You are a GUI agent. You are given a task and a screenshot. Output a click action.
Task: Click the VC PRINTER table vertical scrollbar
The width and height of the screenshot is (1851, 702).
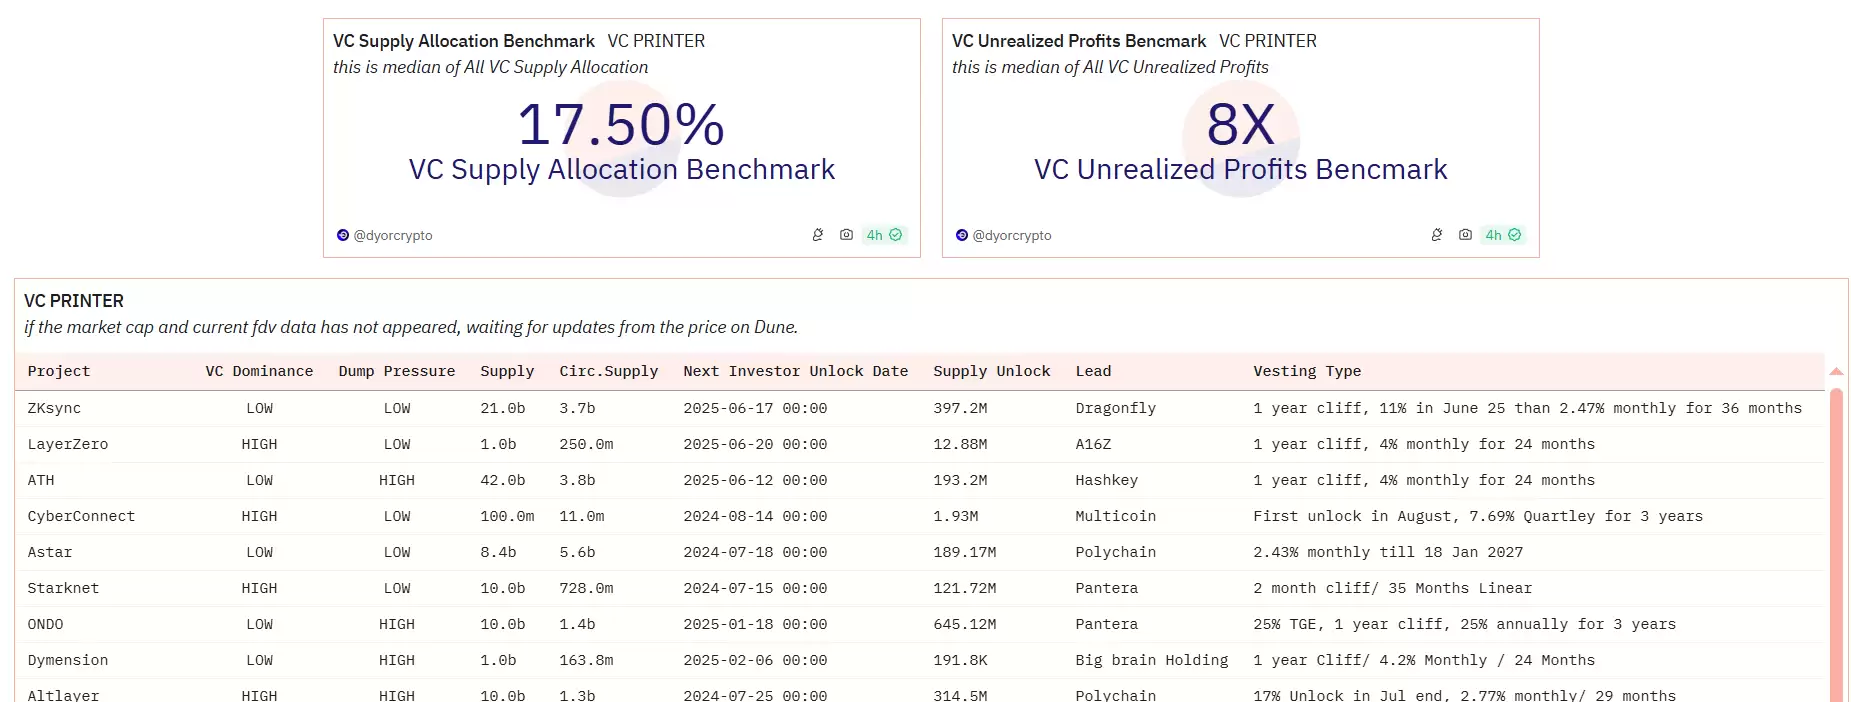coord(1836,540)
